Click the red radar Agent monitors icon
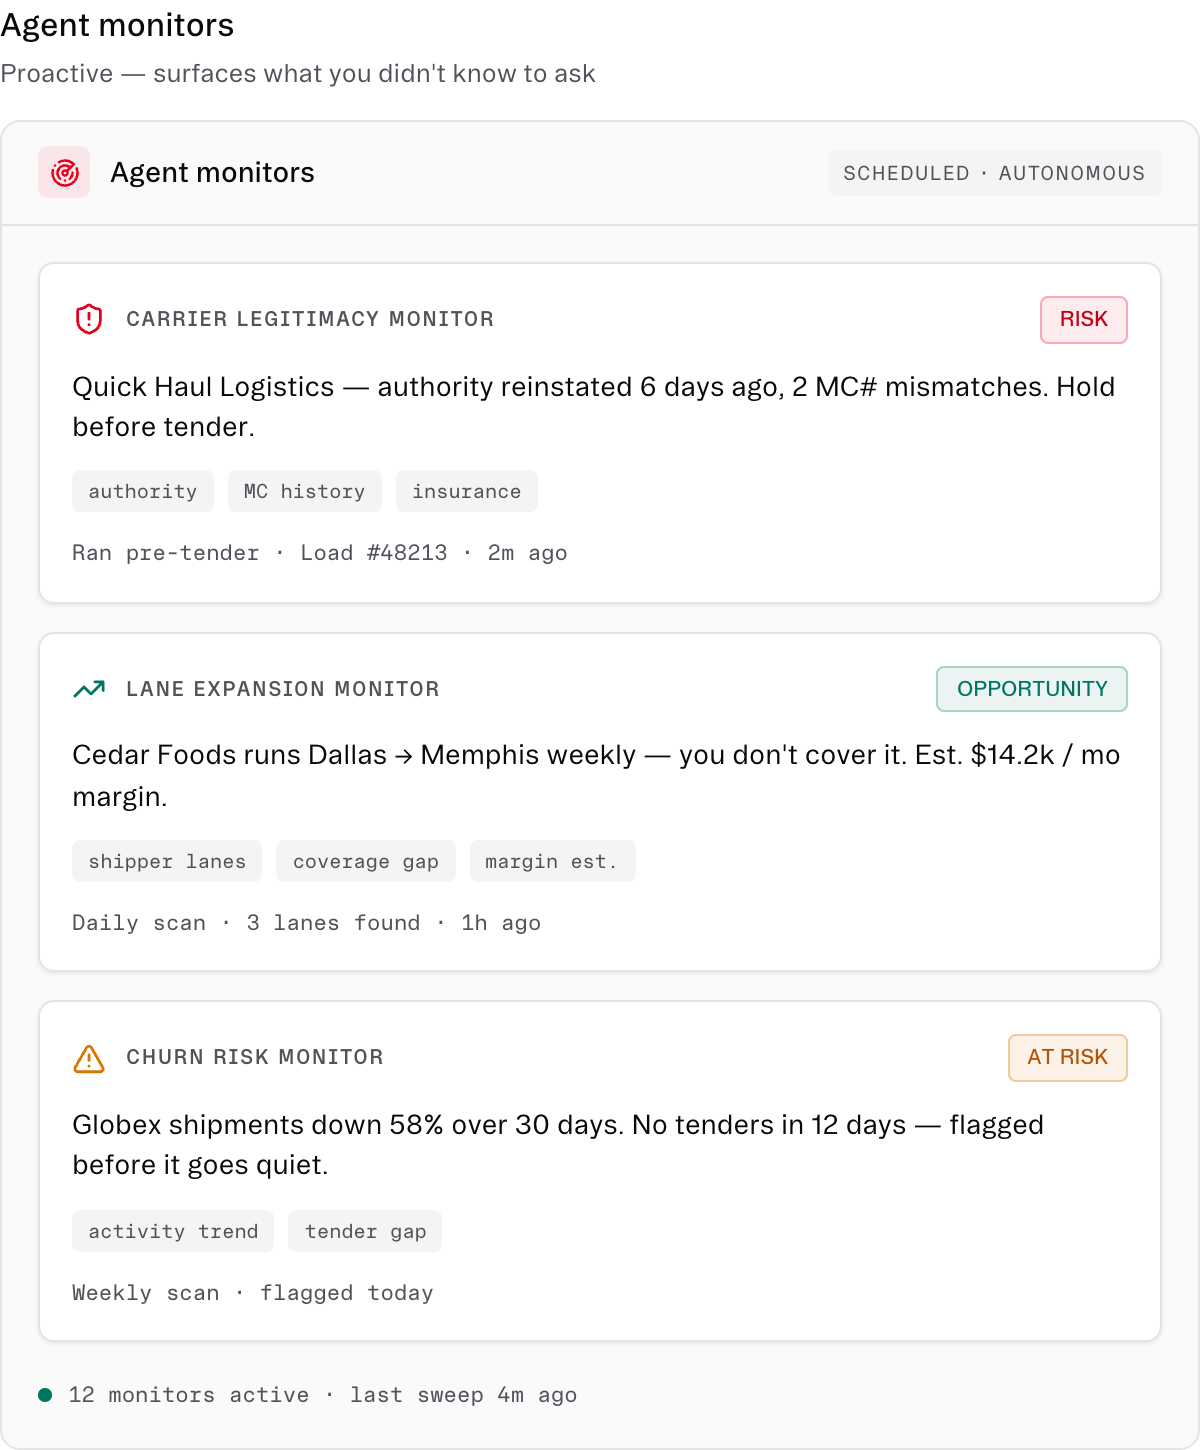 click(x=64, y=172)
